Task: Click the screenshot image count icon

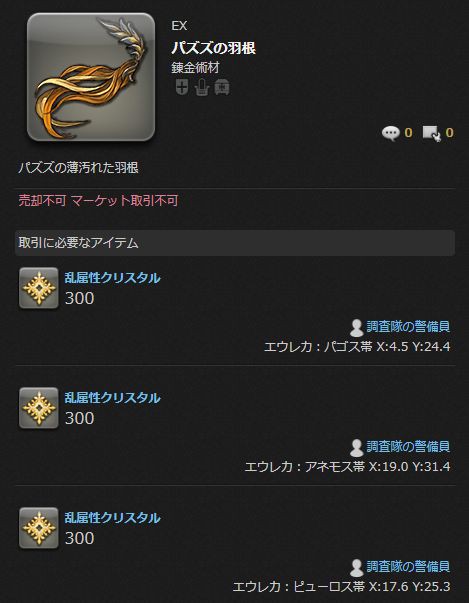Action: coord(432,133)
